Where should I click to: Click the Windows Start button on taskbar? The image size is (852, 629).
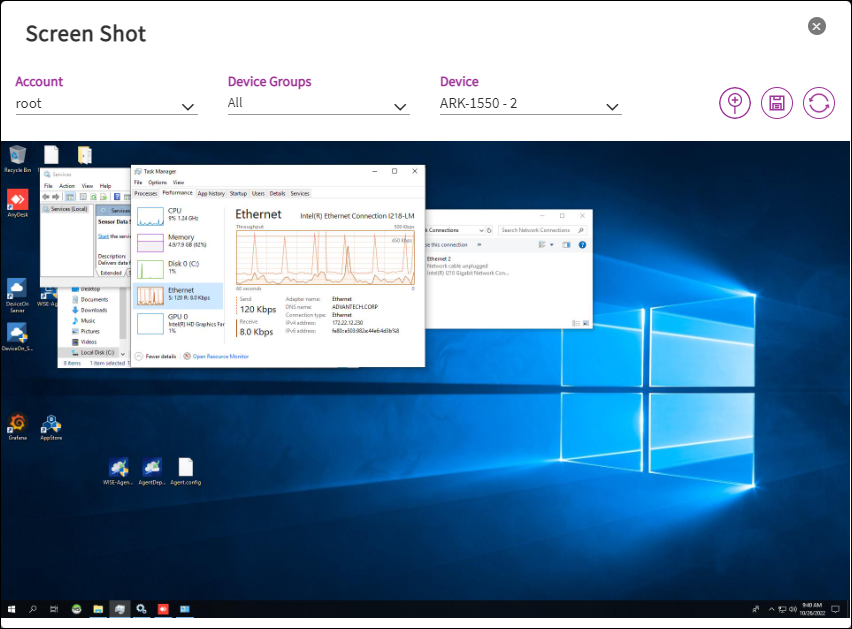12,608
